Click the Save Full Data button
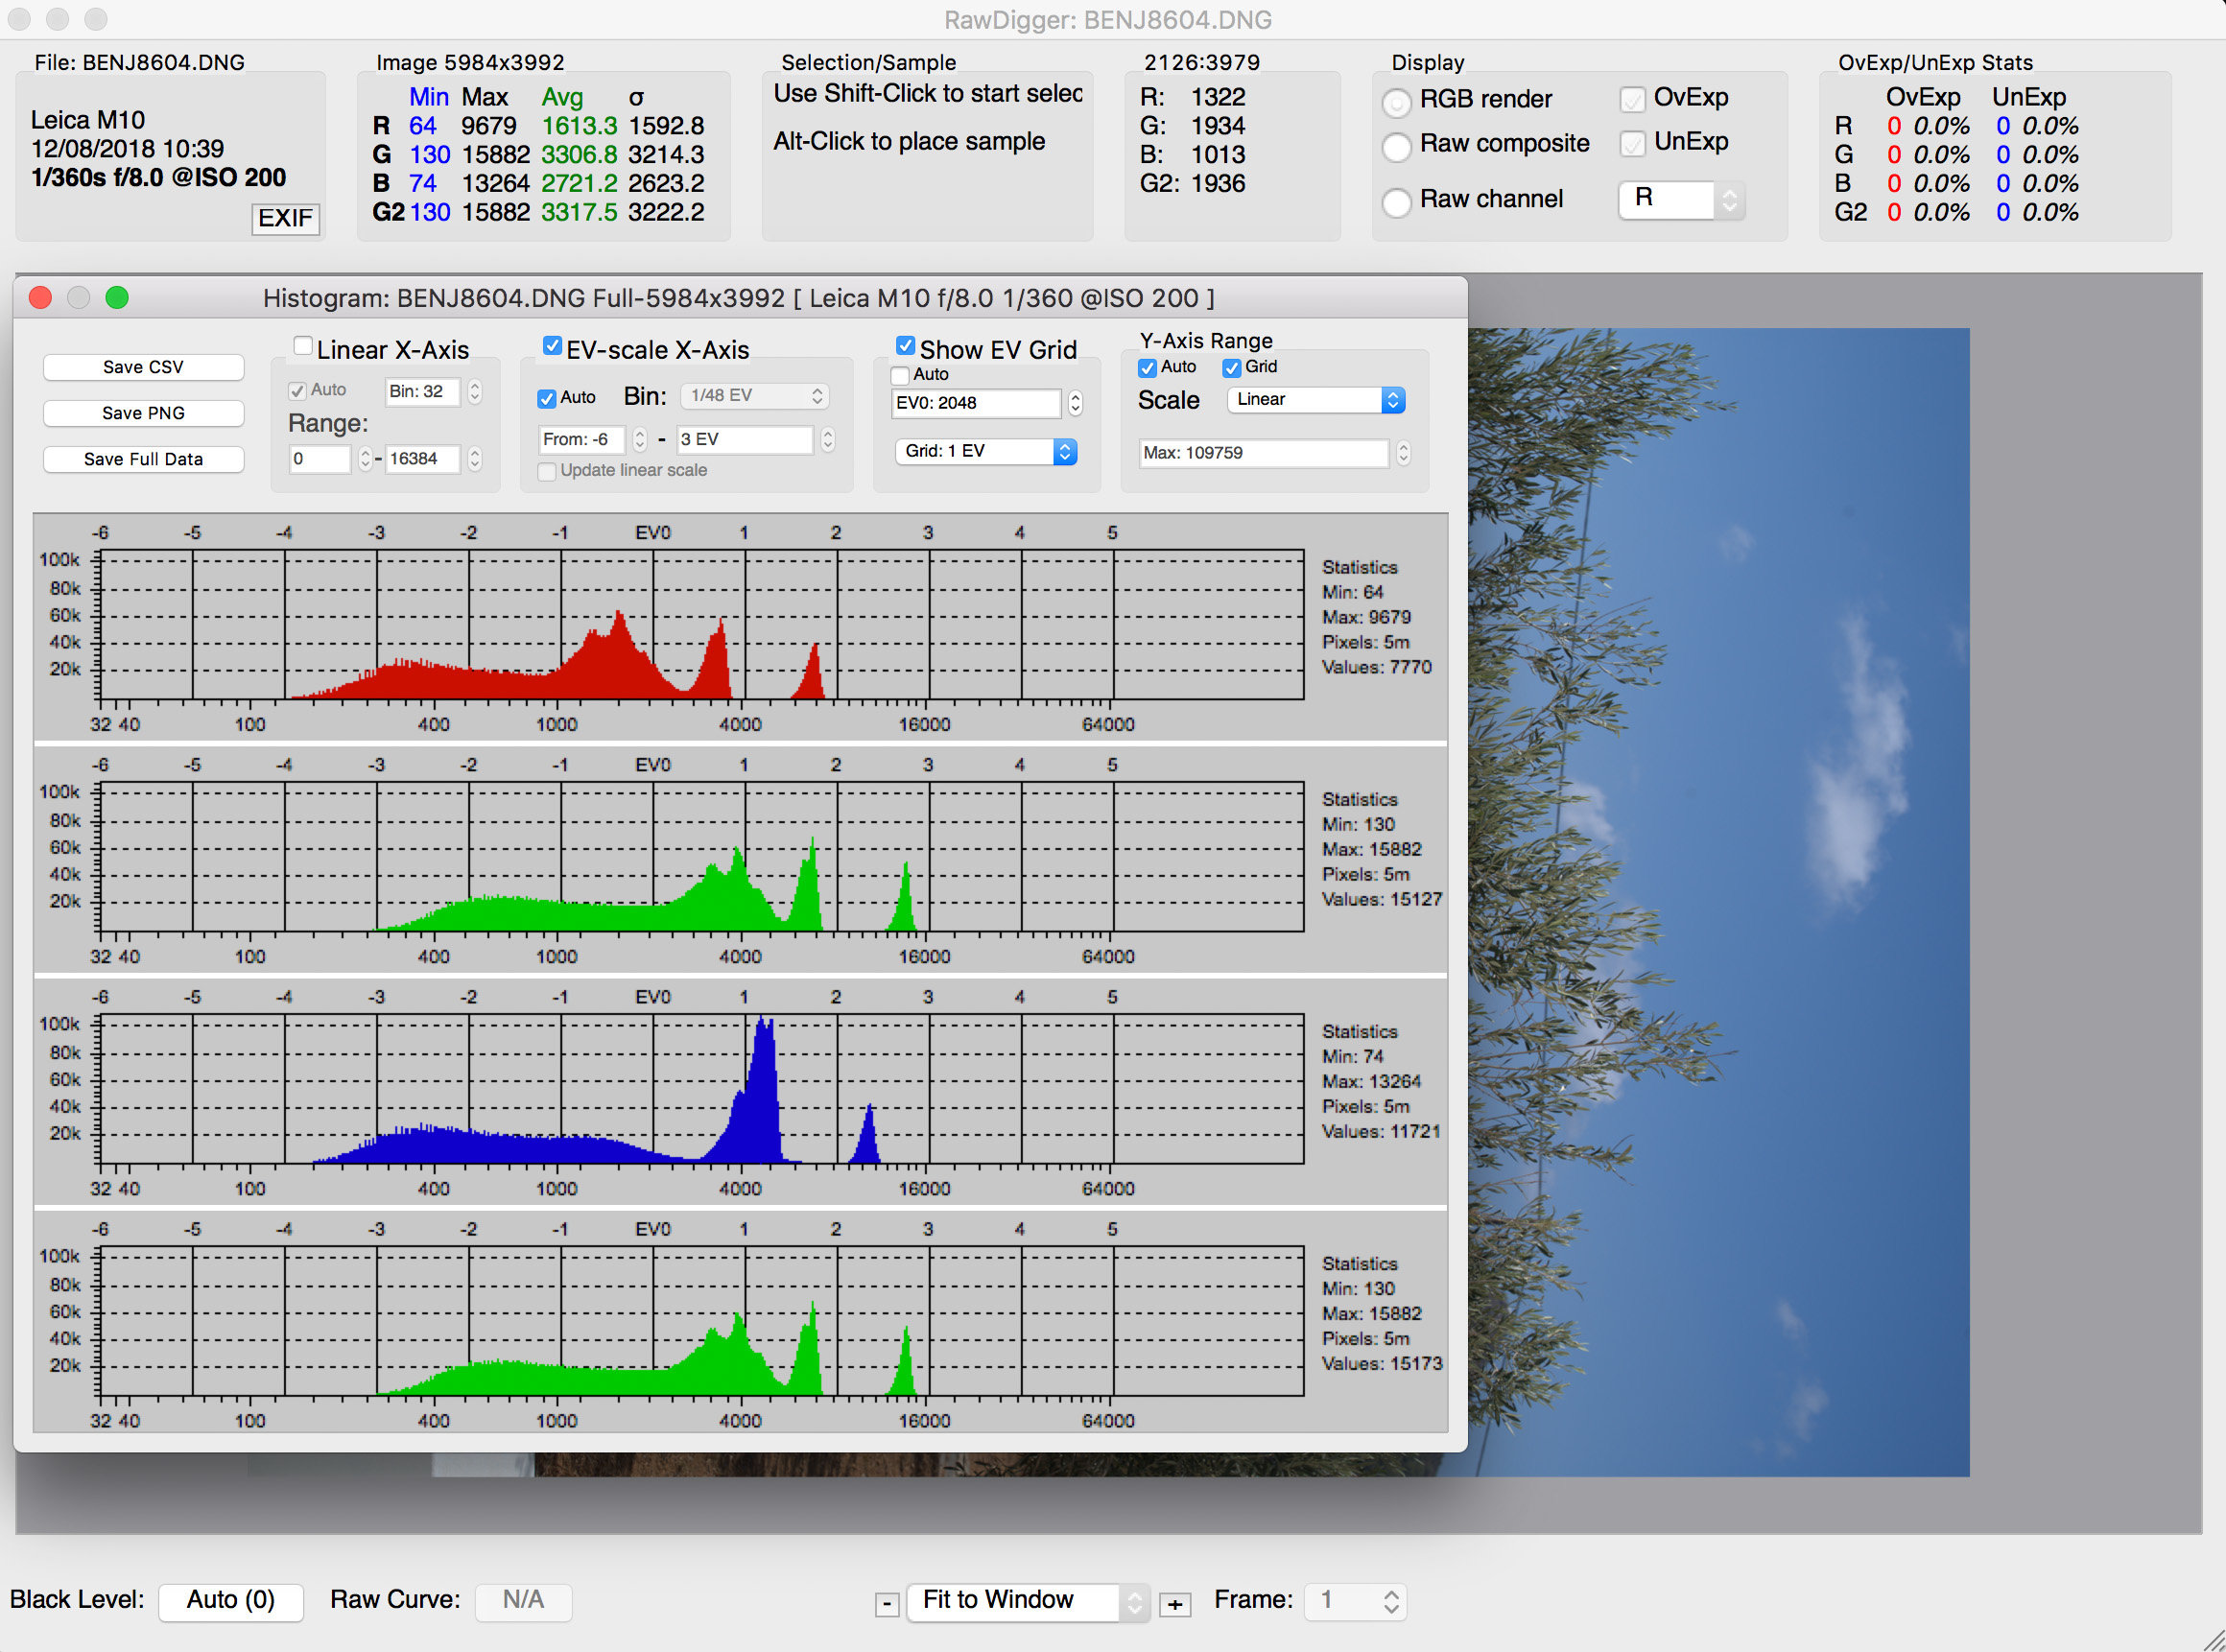This screenshot has height=1652, width=2226. 143,459
